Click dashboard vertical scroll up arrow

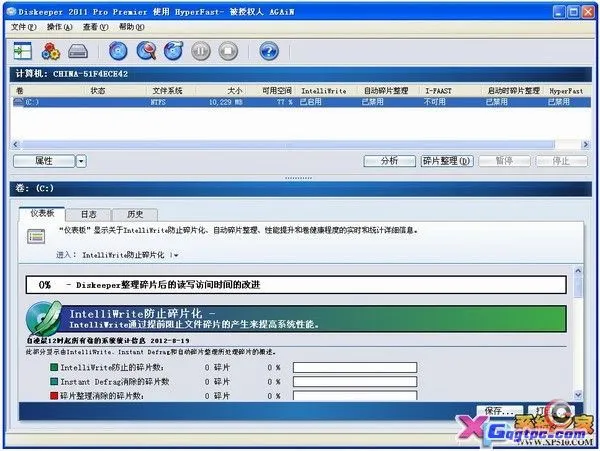pyautogui.click(x=578, y=270)
